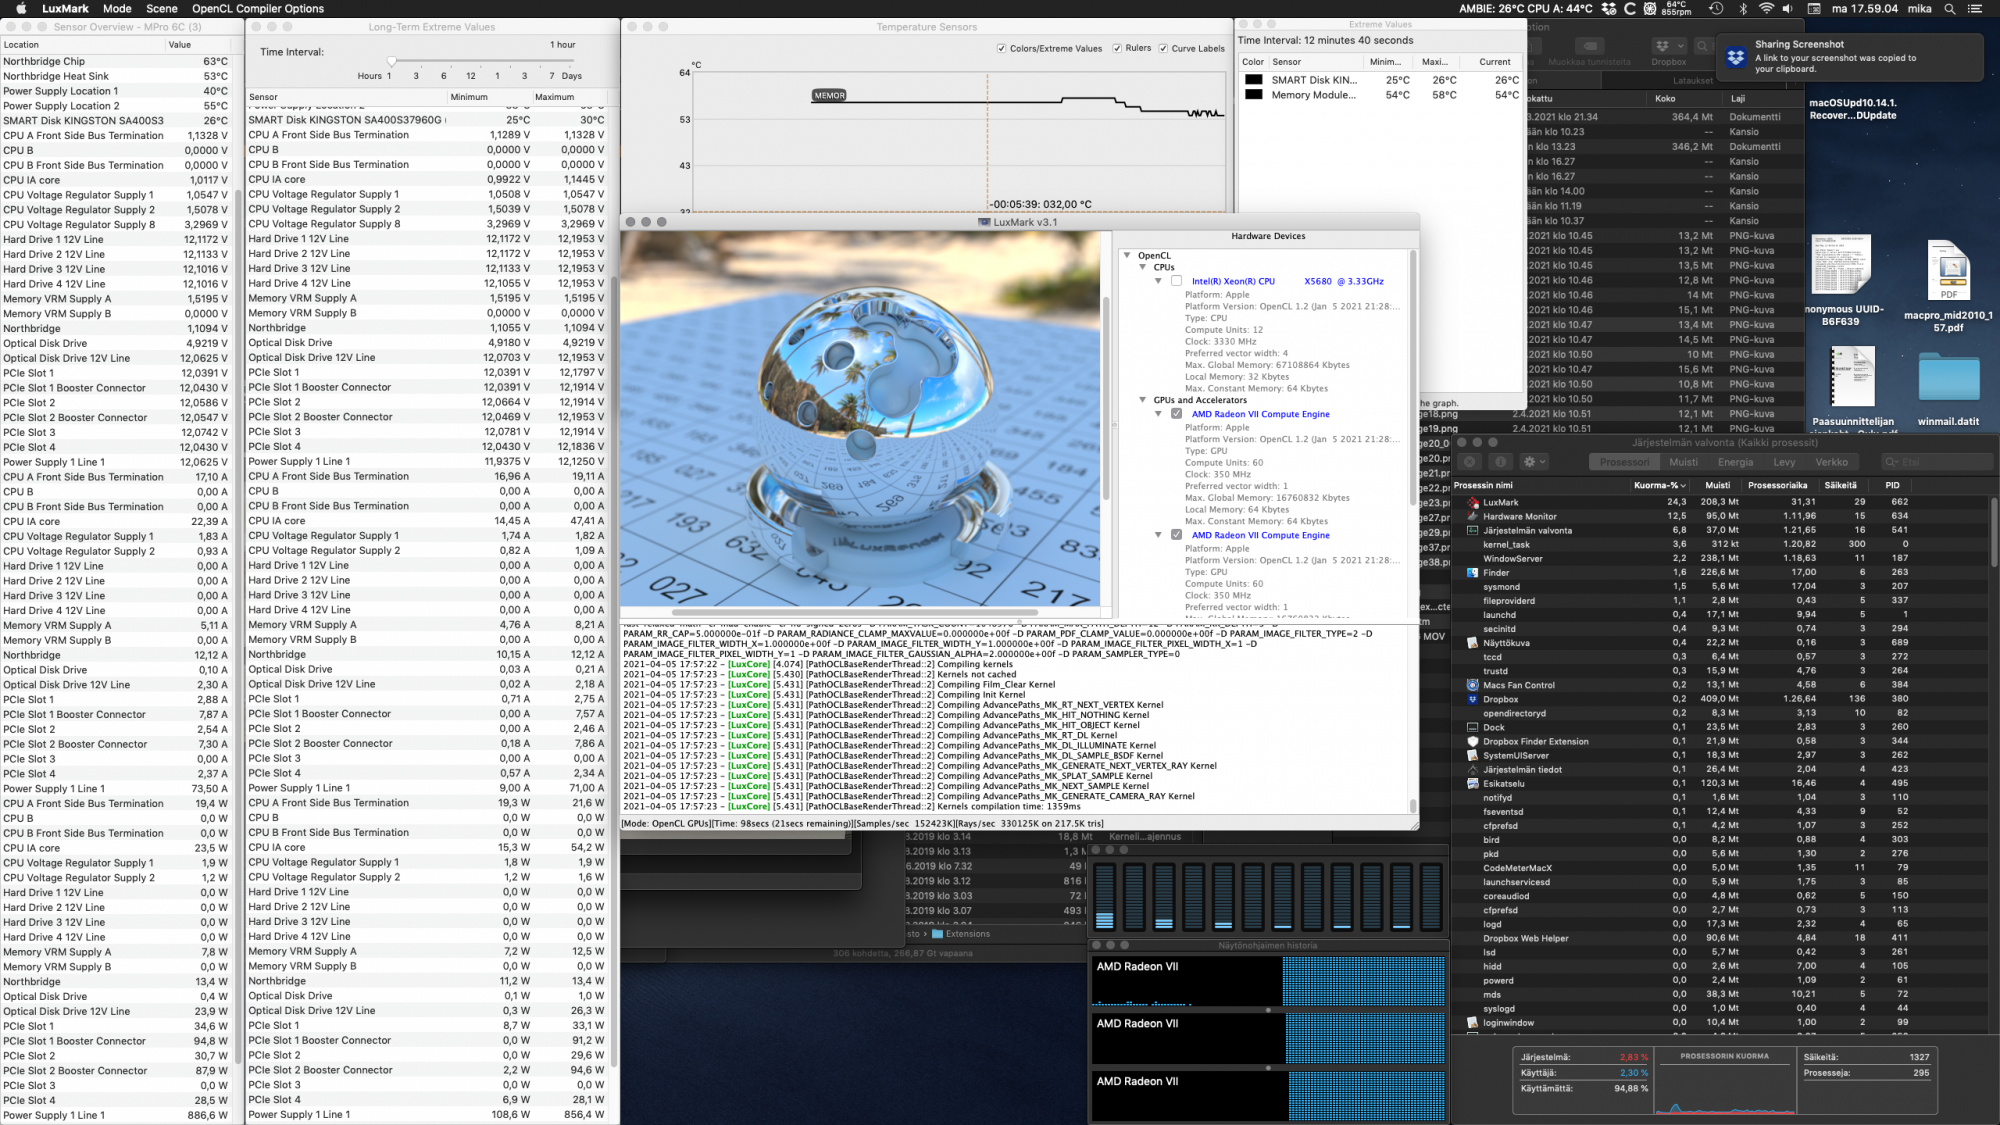This screenshot has width=2000, height=1125.
Task: Open the Dropbox toolbar dropdown in Finder
Action: pyautogui.click(x=1669, y=46)
